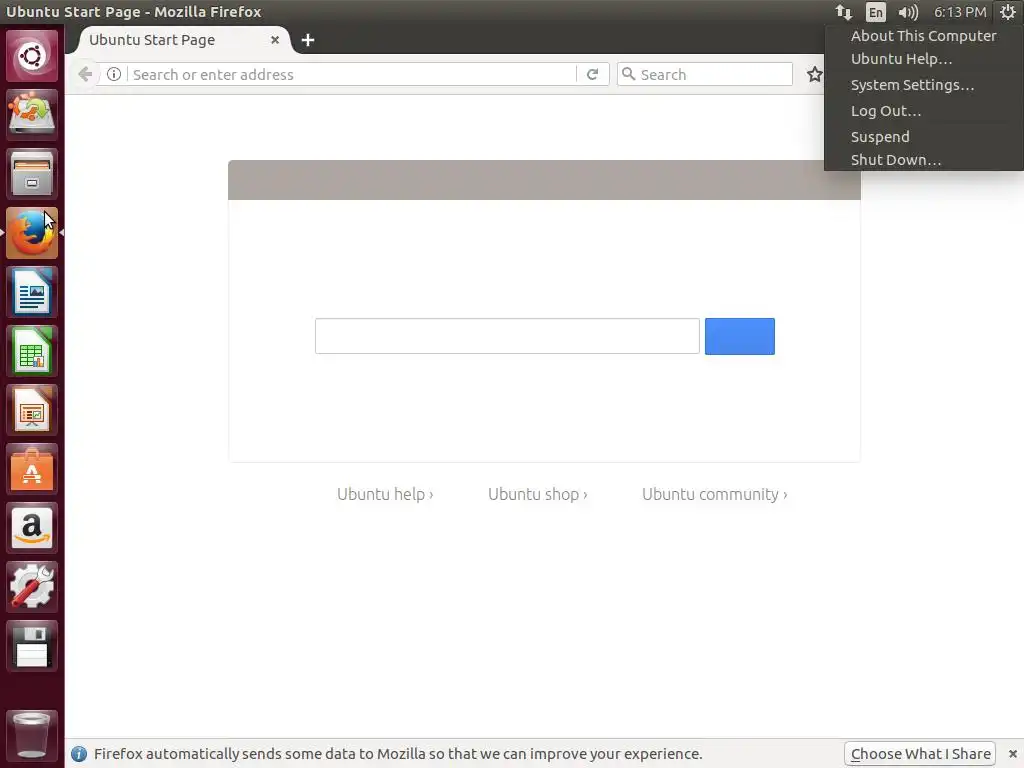This screenshot has height=768, width=1024.
Task: Click the Firefox launcher icon
Action: click(31, 233)
